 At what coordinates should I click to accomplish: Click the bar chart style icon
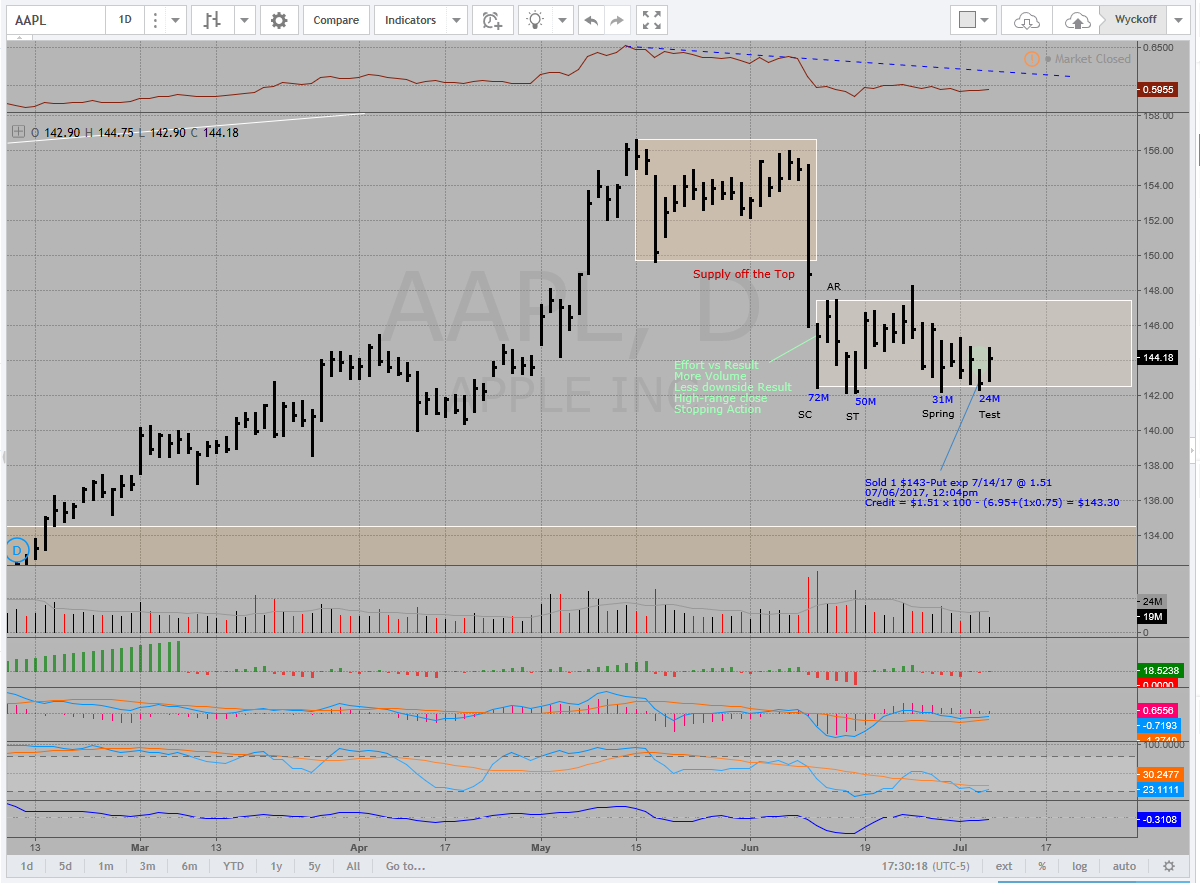point(211,20)
